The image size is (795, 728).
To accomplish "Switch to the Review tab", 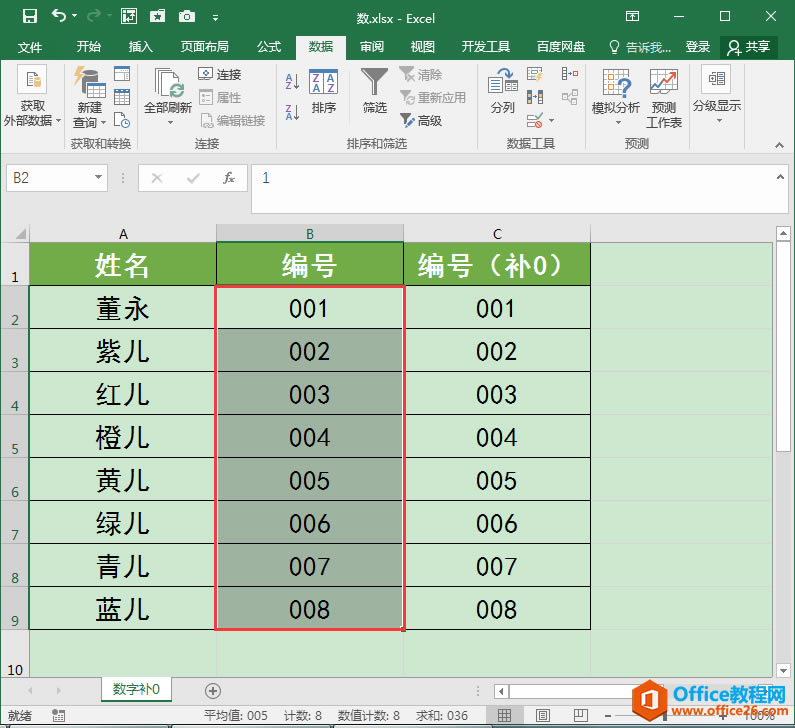I will click(372, 47).
